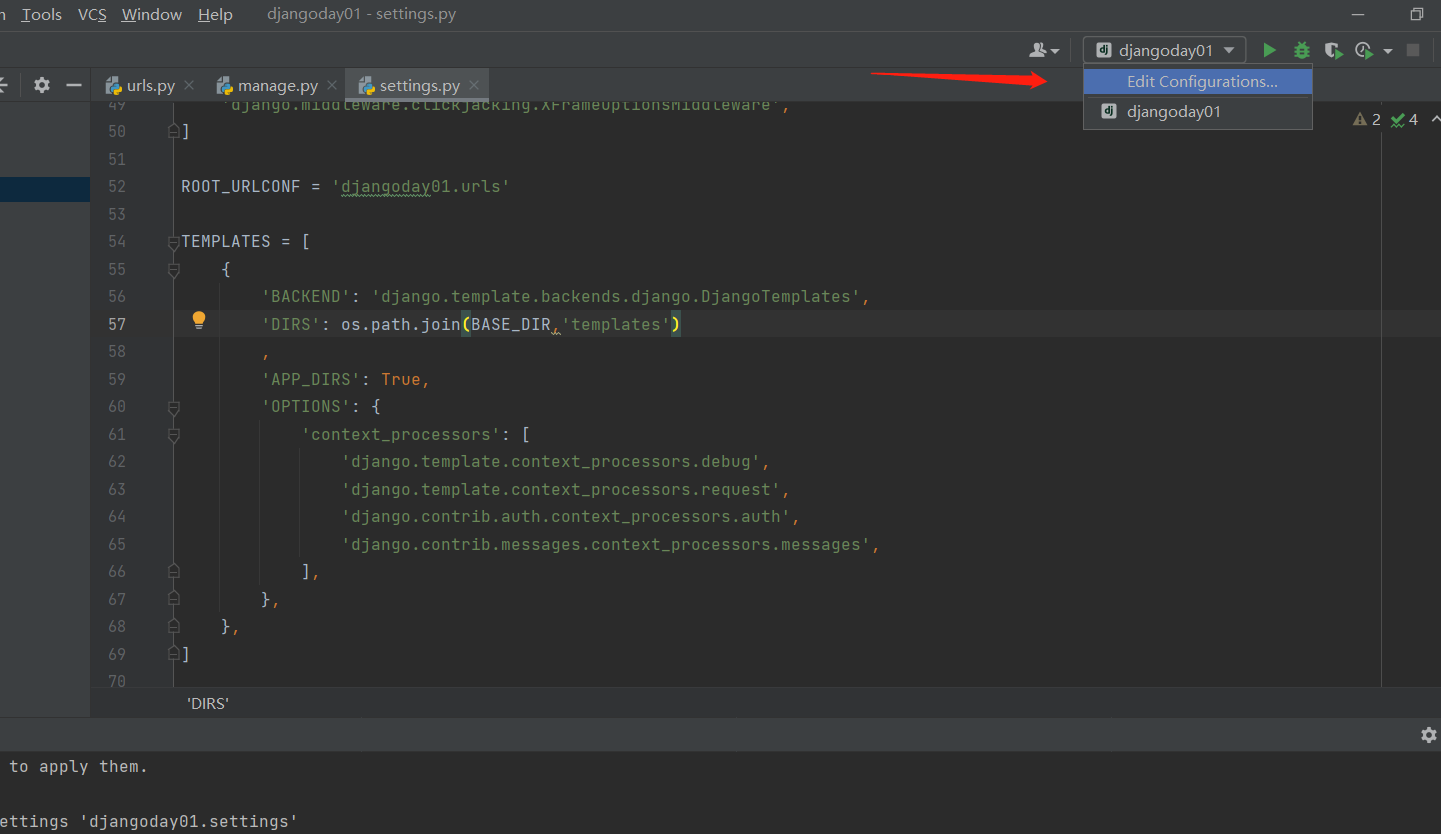Open the VCS menu
This screenshot has height=834, width=1441.
(x=92, y=14)
